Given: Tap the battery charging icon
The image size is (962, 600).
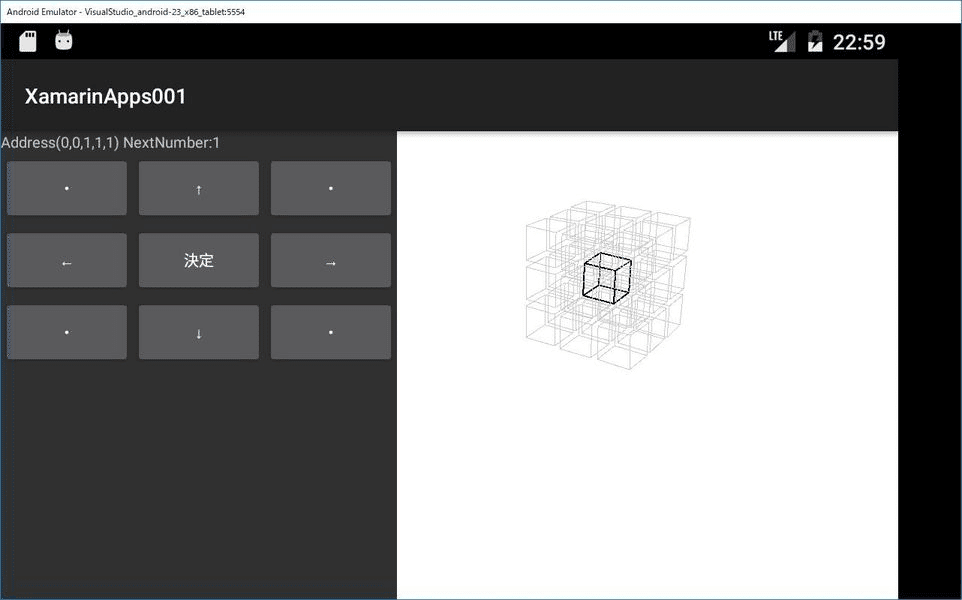Looking at the screenshot, I should point(815,41).
